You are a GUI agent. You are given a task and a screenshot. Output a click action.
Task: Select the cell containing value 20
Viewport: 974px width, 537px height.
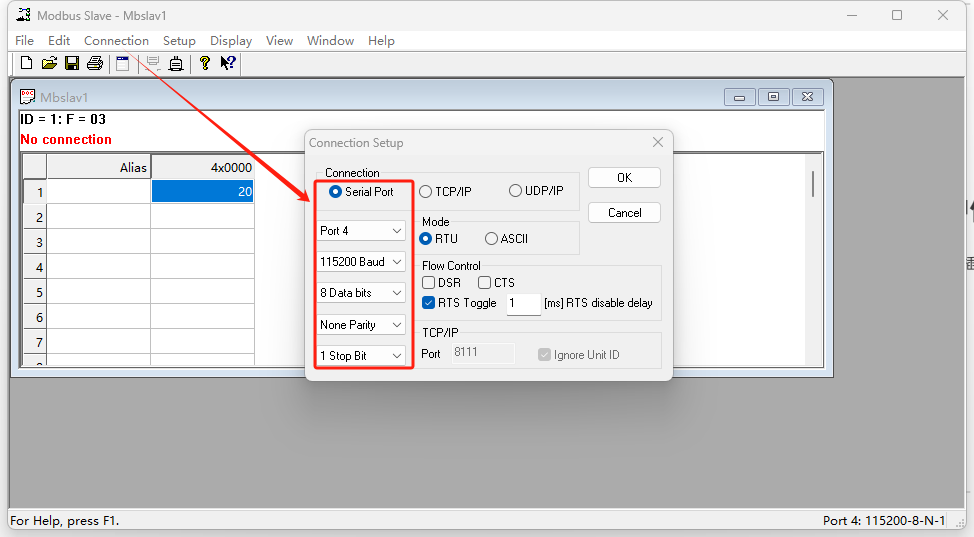pyautogui.click(x=203, y=191)
